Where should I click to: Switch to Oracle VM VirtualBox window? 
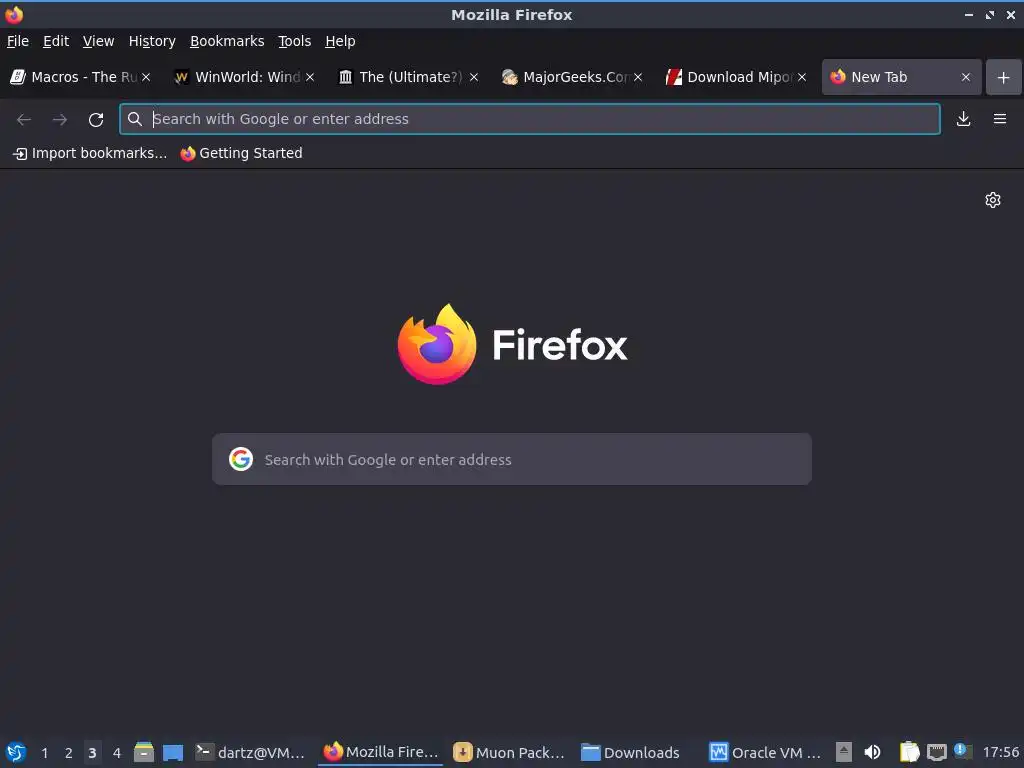[x=765, y=752]
